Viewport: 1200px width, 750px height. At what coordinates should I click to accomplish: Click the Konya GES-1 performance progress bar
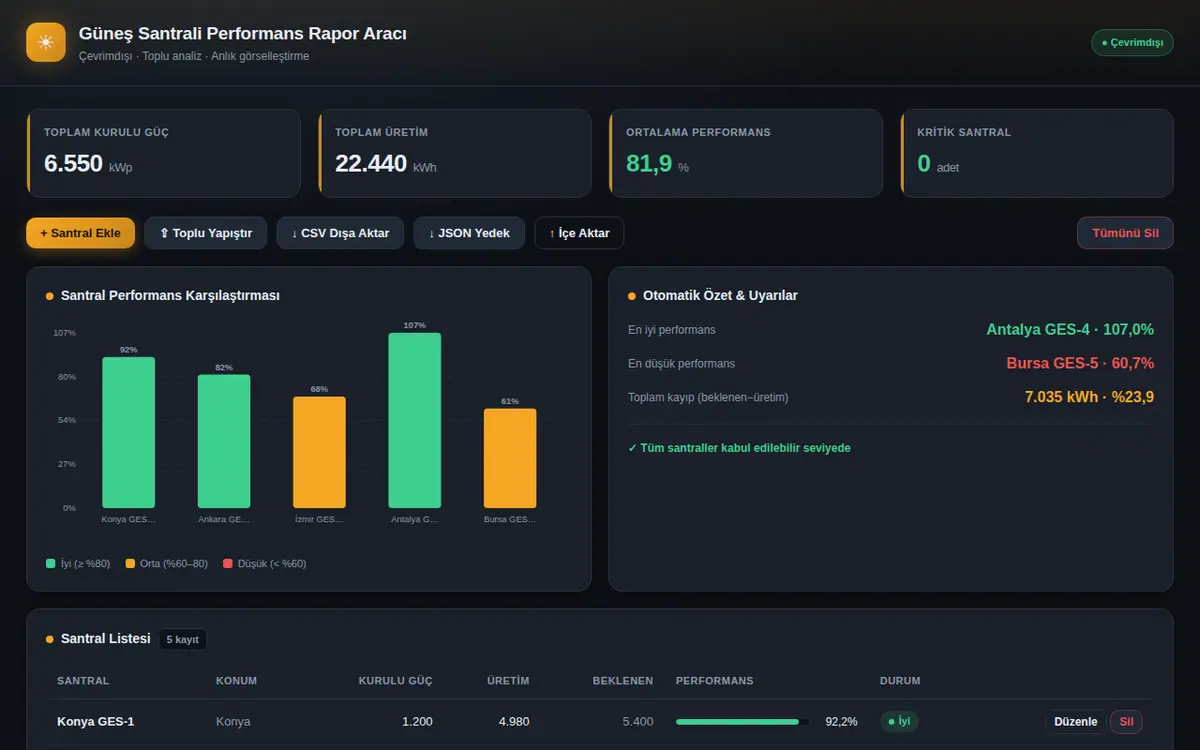point(743,721)
